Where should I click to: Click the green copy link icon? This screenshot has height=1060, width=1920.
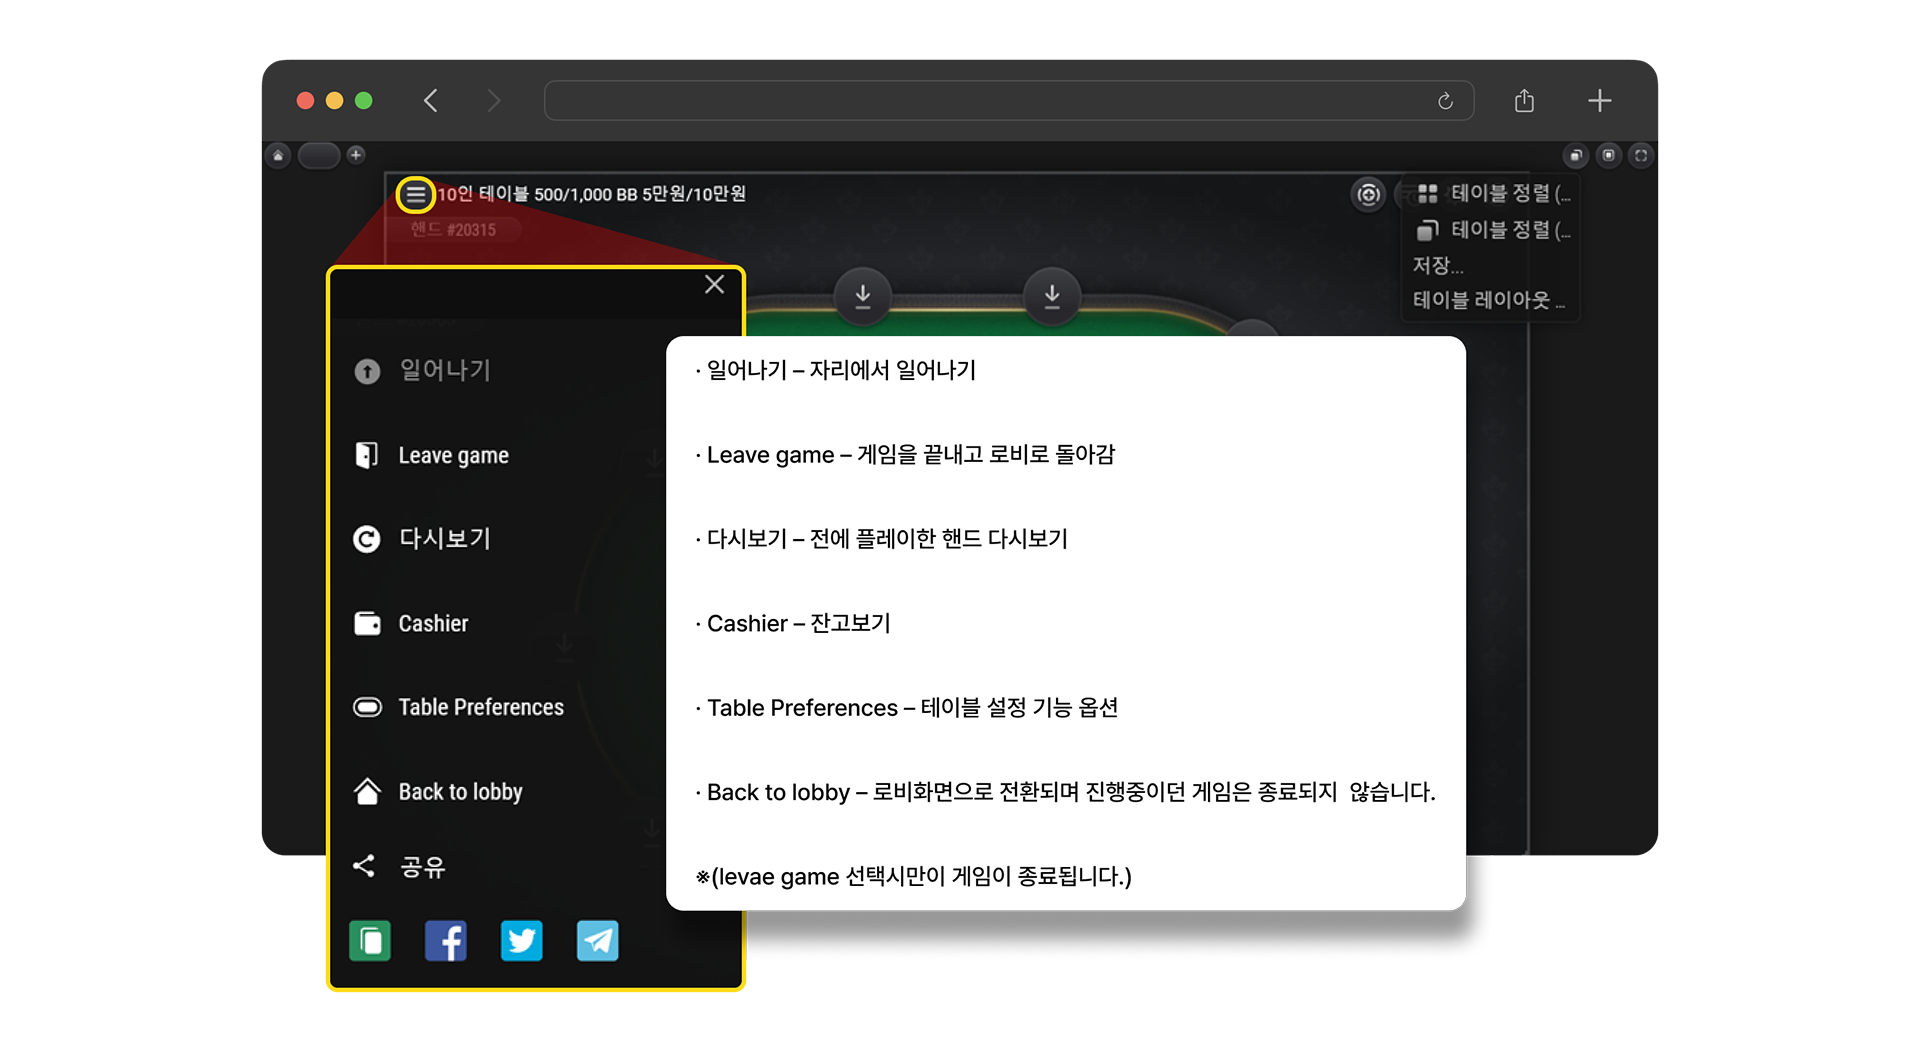point(370,941)
